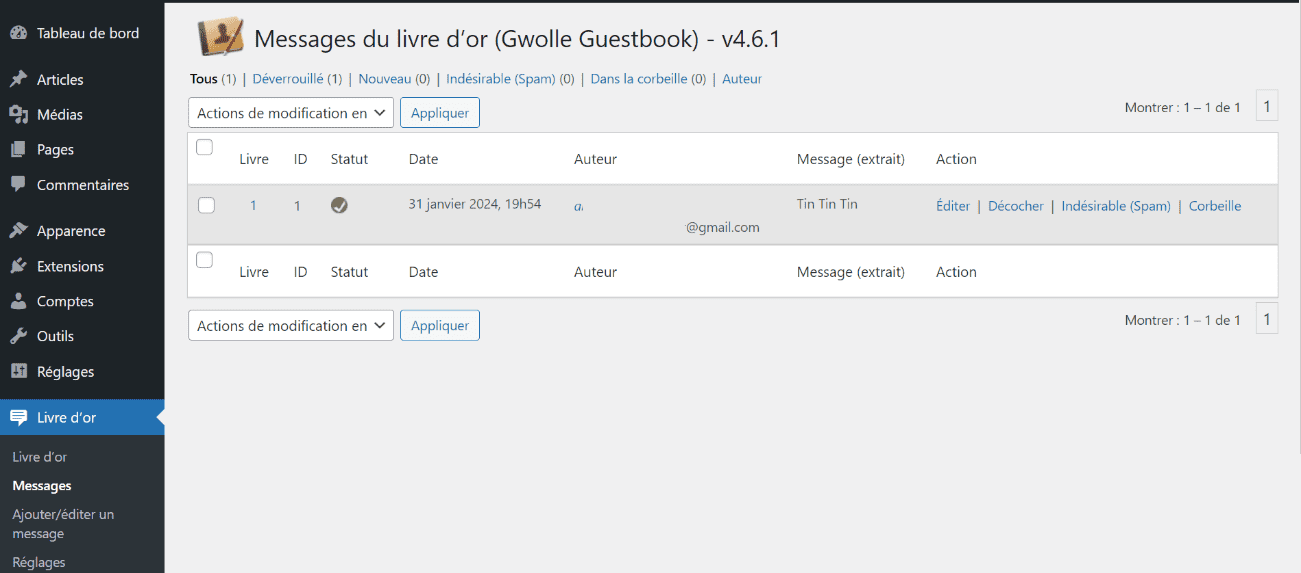Screen dimensions: 1301x573
Task: Click the top Montrer : 1 – 1 de 1 text
Action: click(x=1183, y=107)
